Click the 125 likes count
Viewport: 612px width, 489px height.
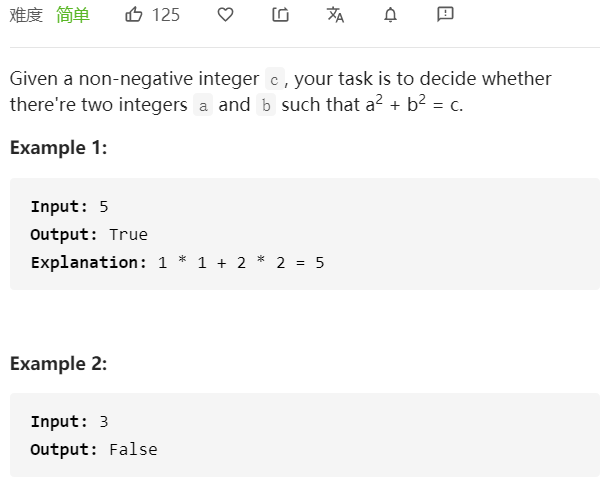166,15
